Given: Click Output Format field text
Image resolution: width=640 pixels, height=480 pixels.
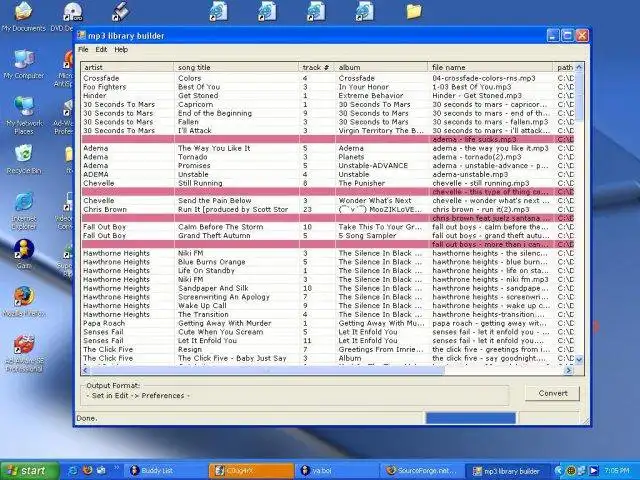Looking at the screenshot, I should point(138,396).
